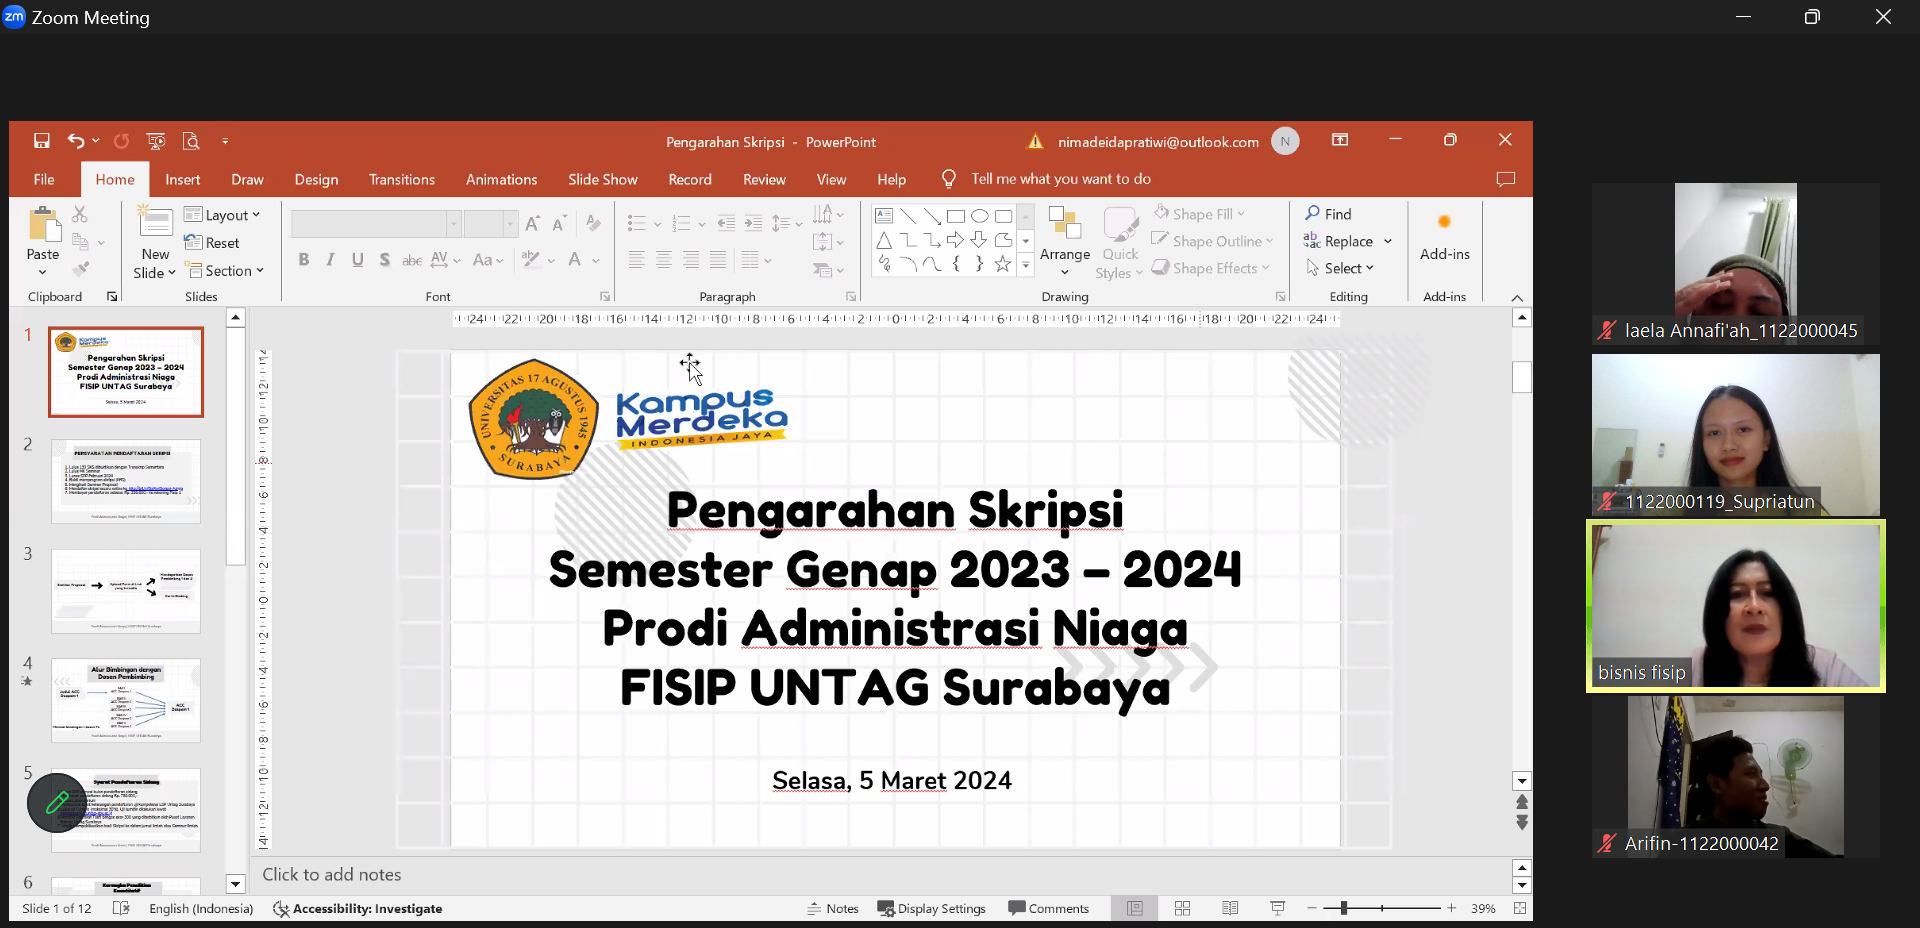Open the Select dropdown in Editing
1920x928 pixels.
tap(1340, 267)
